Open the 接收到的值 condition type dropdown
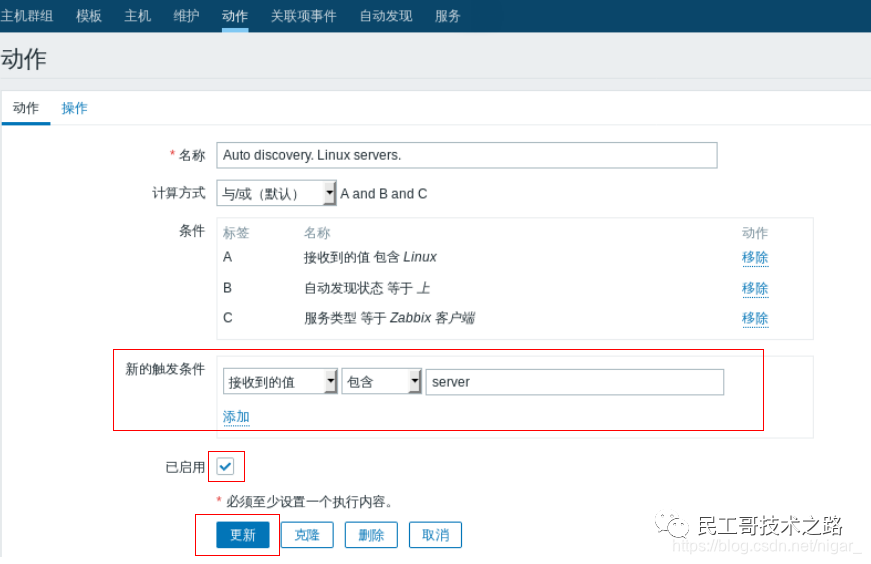The image size is (871, 564). [x=280, y=382]
